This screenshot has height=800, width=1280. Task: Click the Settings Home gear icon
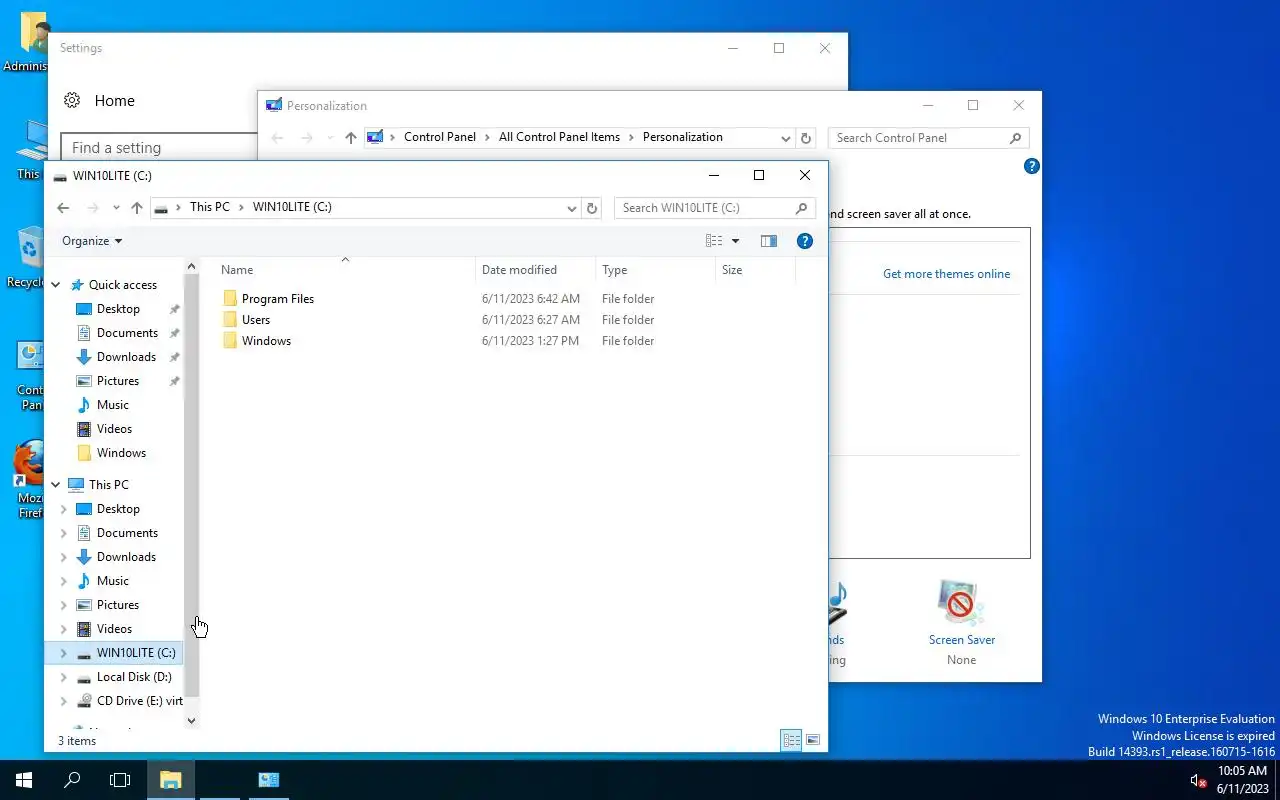[71, 100]
